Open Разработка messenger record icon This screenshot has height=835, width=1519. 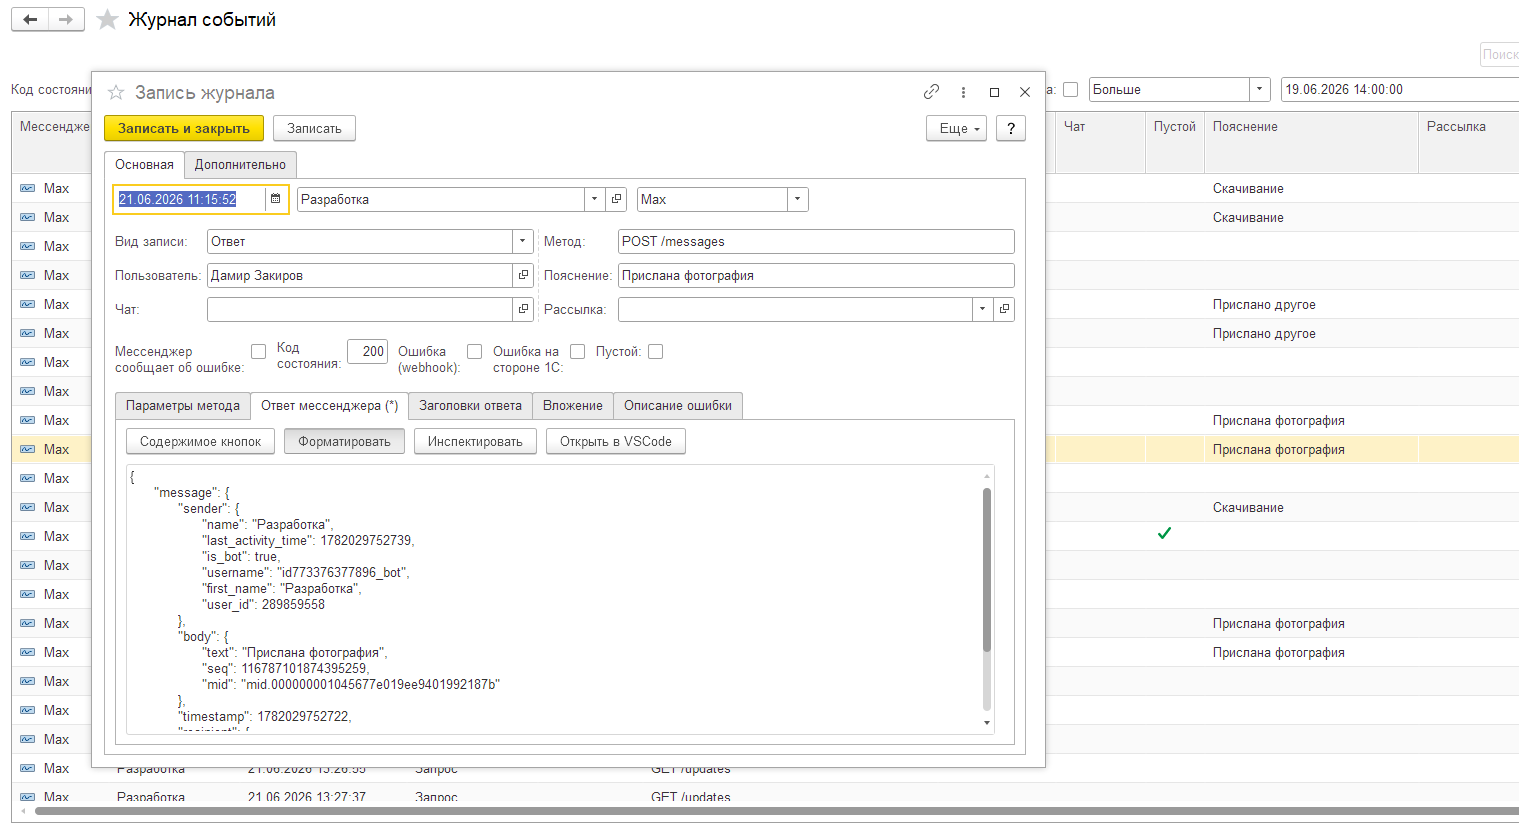pyautogui.click(x=617, y=199)
